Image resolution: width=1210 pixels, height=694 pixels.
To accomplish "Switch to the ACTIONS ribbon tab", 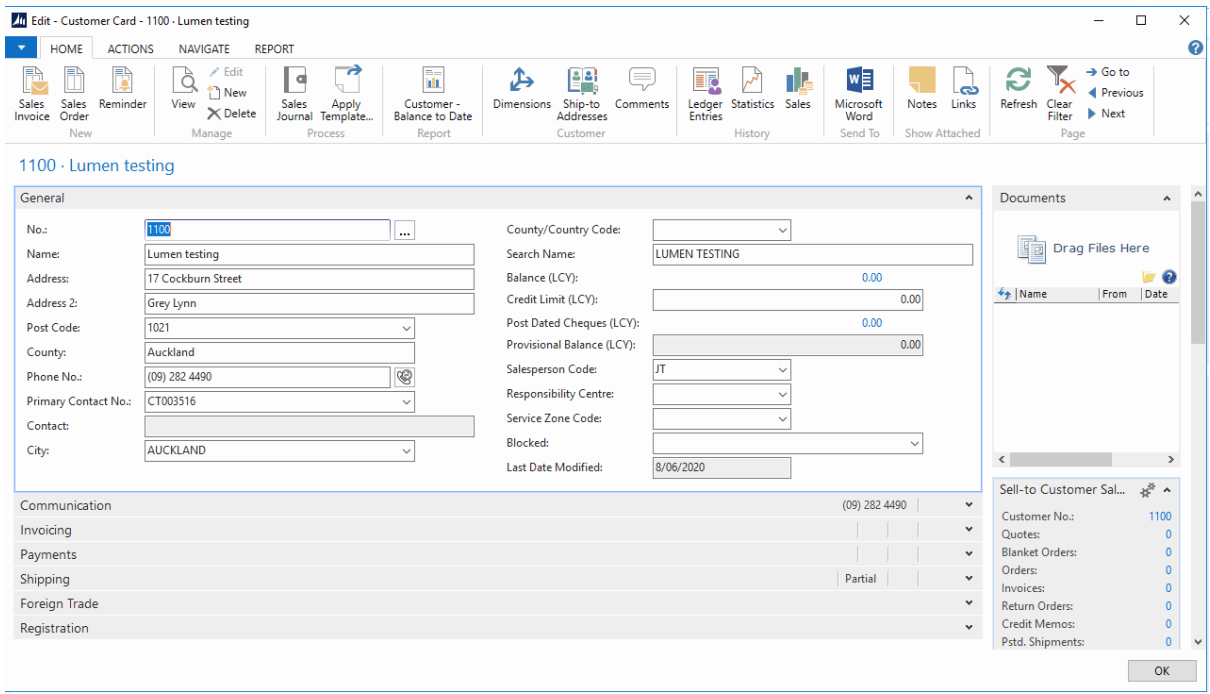I will pyautogui.click(x=131, y=49).
